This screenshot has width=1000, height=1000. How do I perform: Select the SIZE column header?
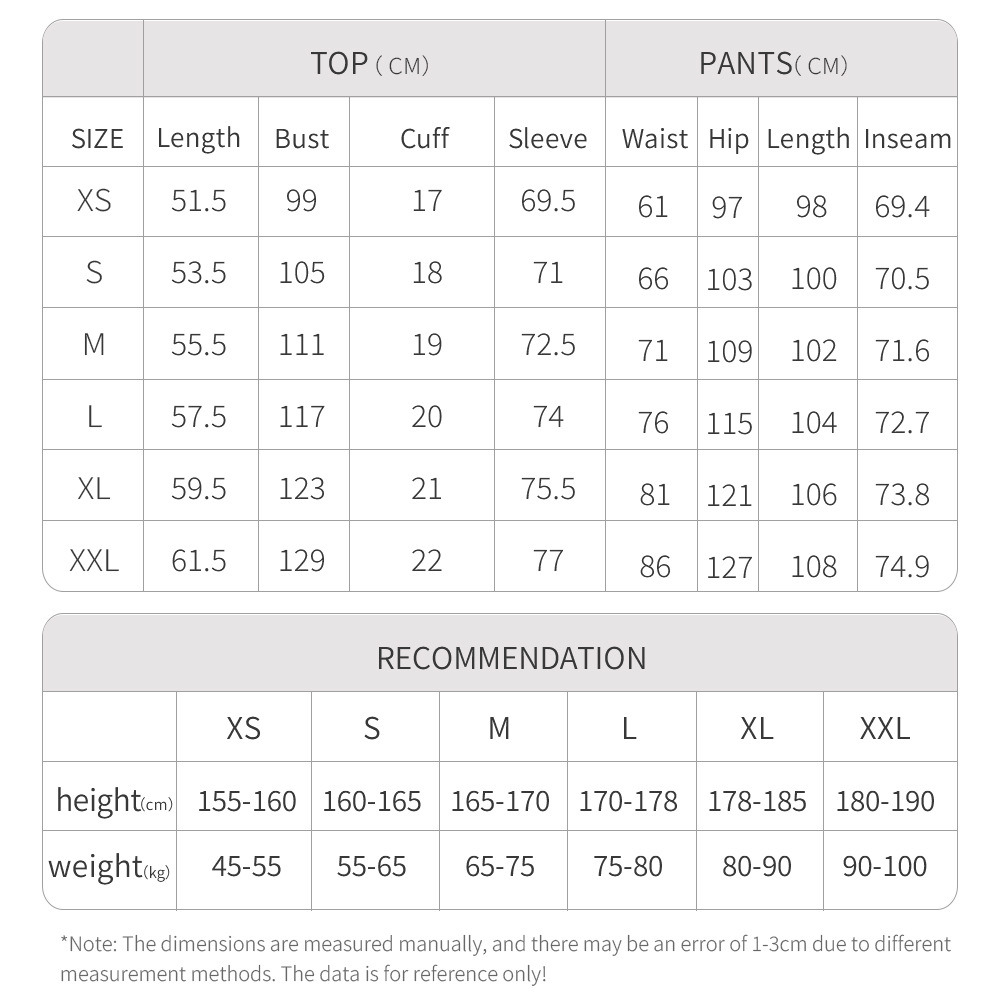97,139
